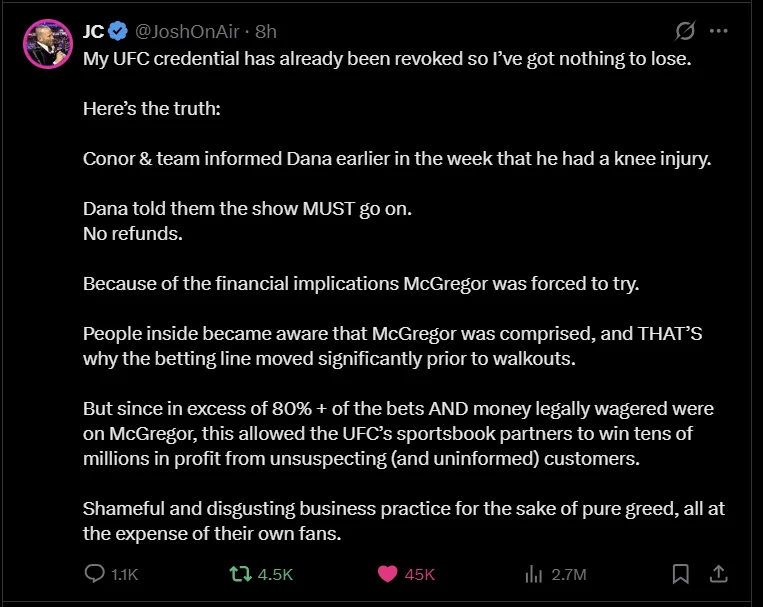Toggle the pink heart like icon

[387, 574]
